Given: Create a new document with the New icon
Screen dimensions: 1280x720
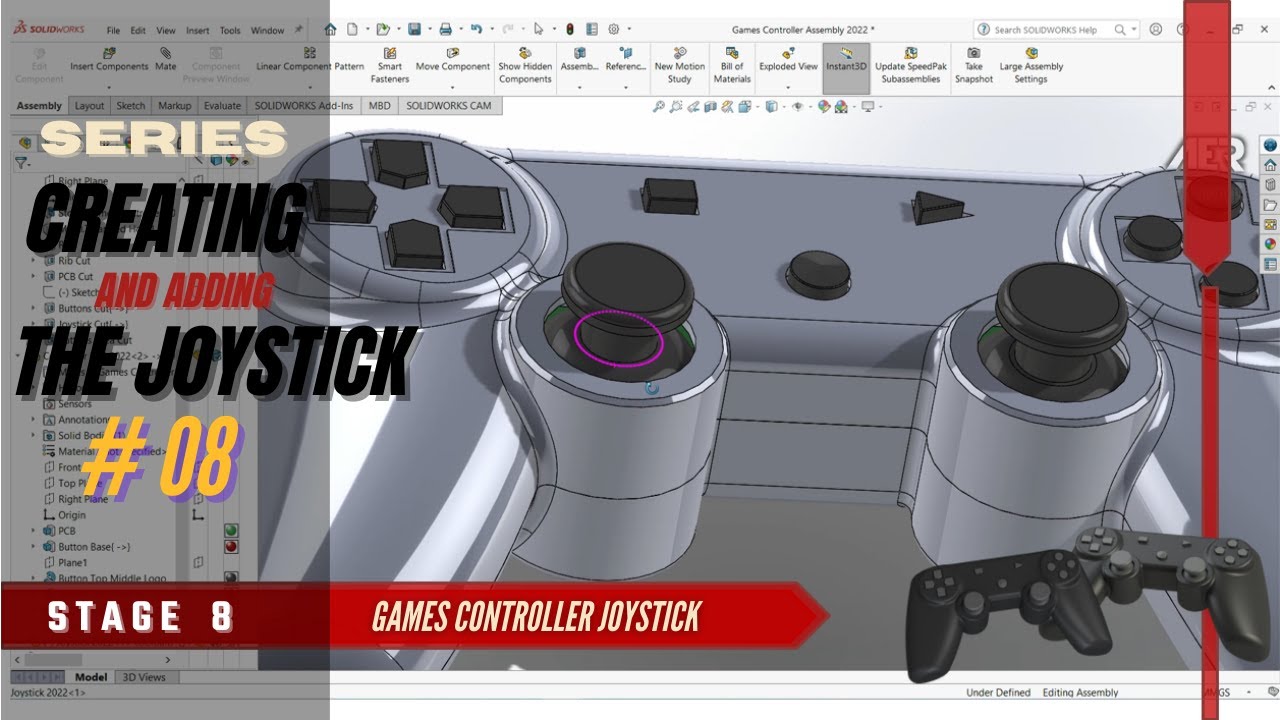Looking at the screenshot, I should (x=351, y=30).
